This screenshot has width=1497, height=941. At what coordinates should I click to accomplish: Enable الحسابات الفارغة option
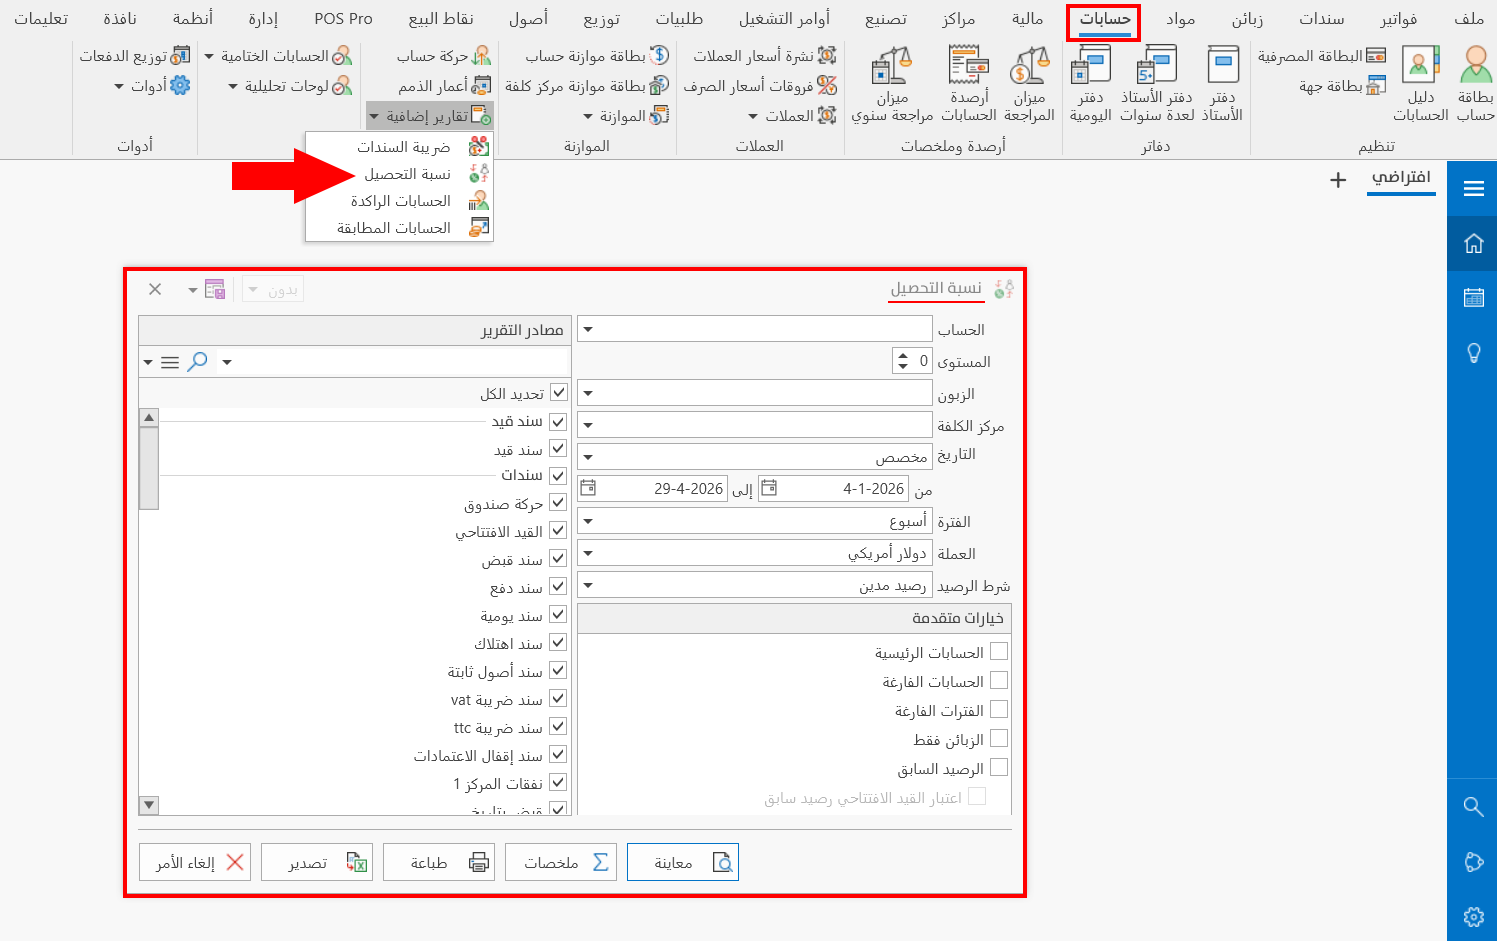(x=998, y=681)
